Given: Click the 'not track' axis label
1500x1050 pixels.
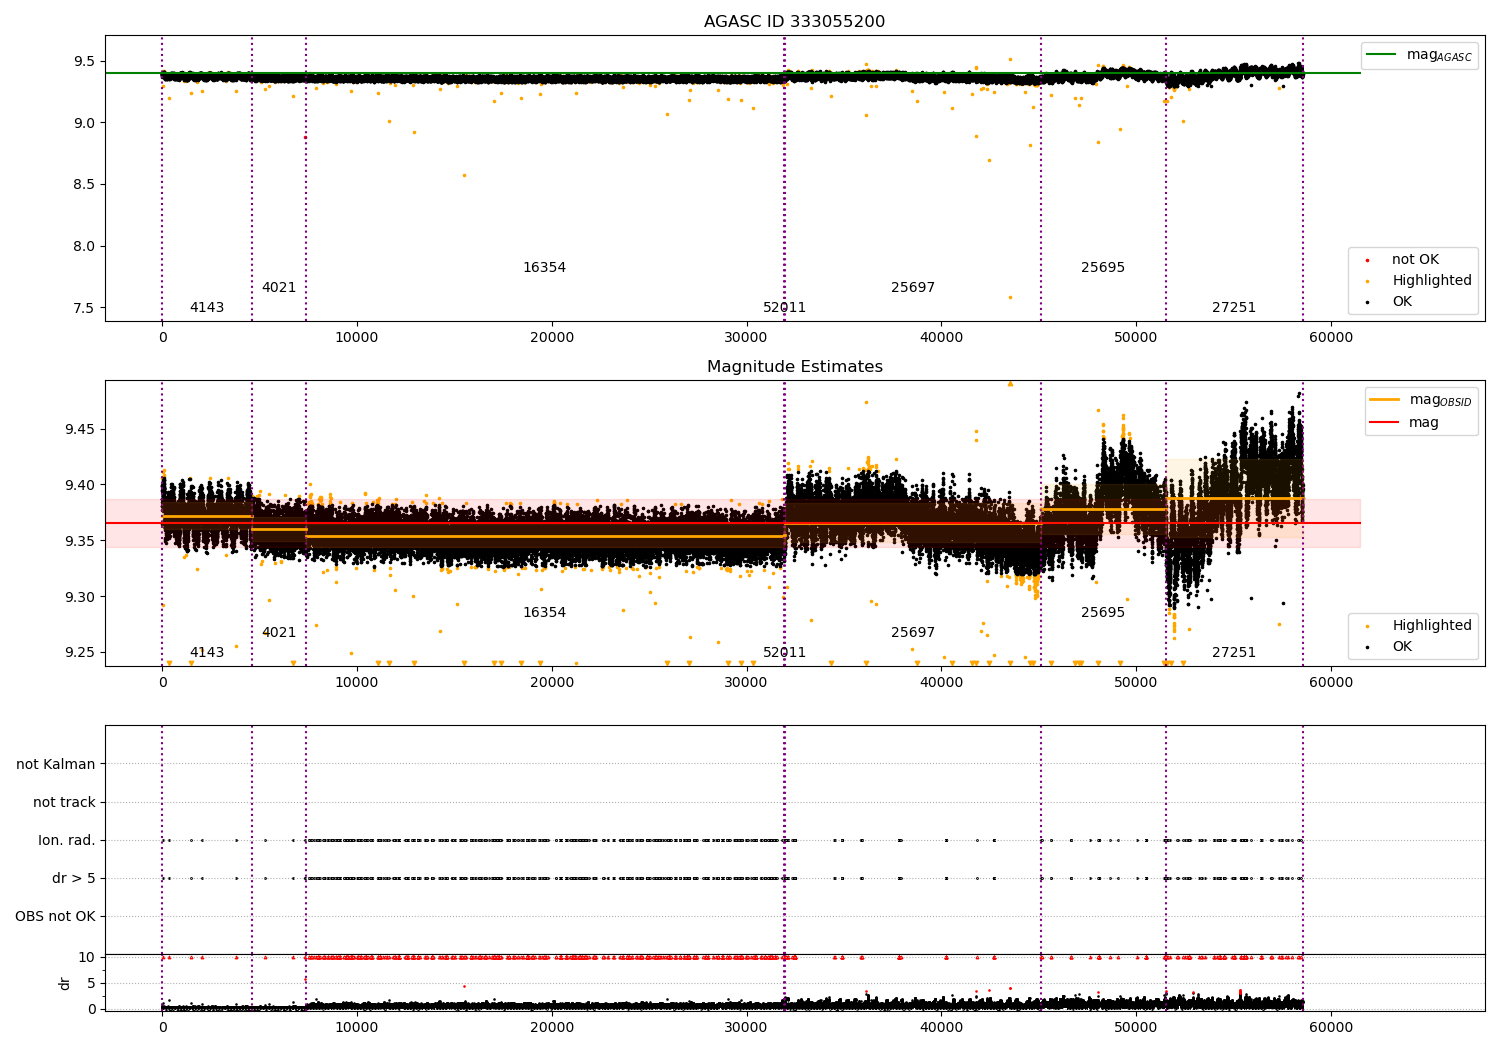Looking at the screenshot, I should pos(64,802).
